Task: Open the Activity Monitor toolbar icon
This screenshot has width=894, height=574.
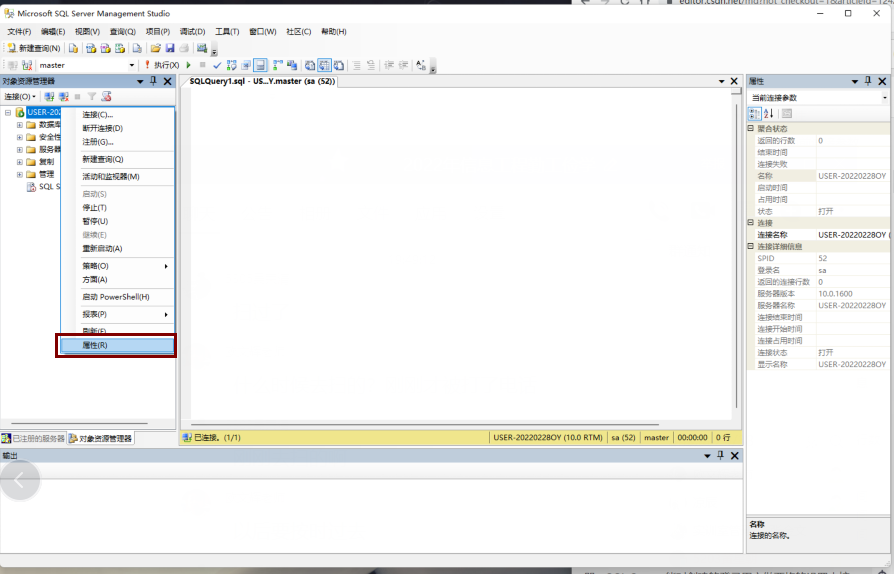Action: 201,48
